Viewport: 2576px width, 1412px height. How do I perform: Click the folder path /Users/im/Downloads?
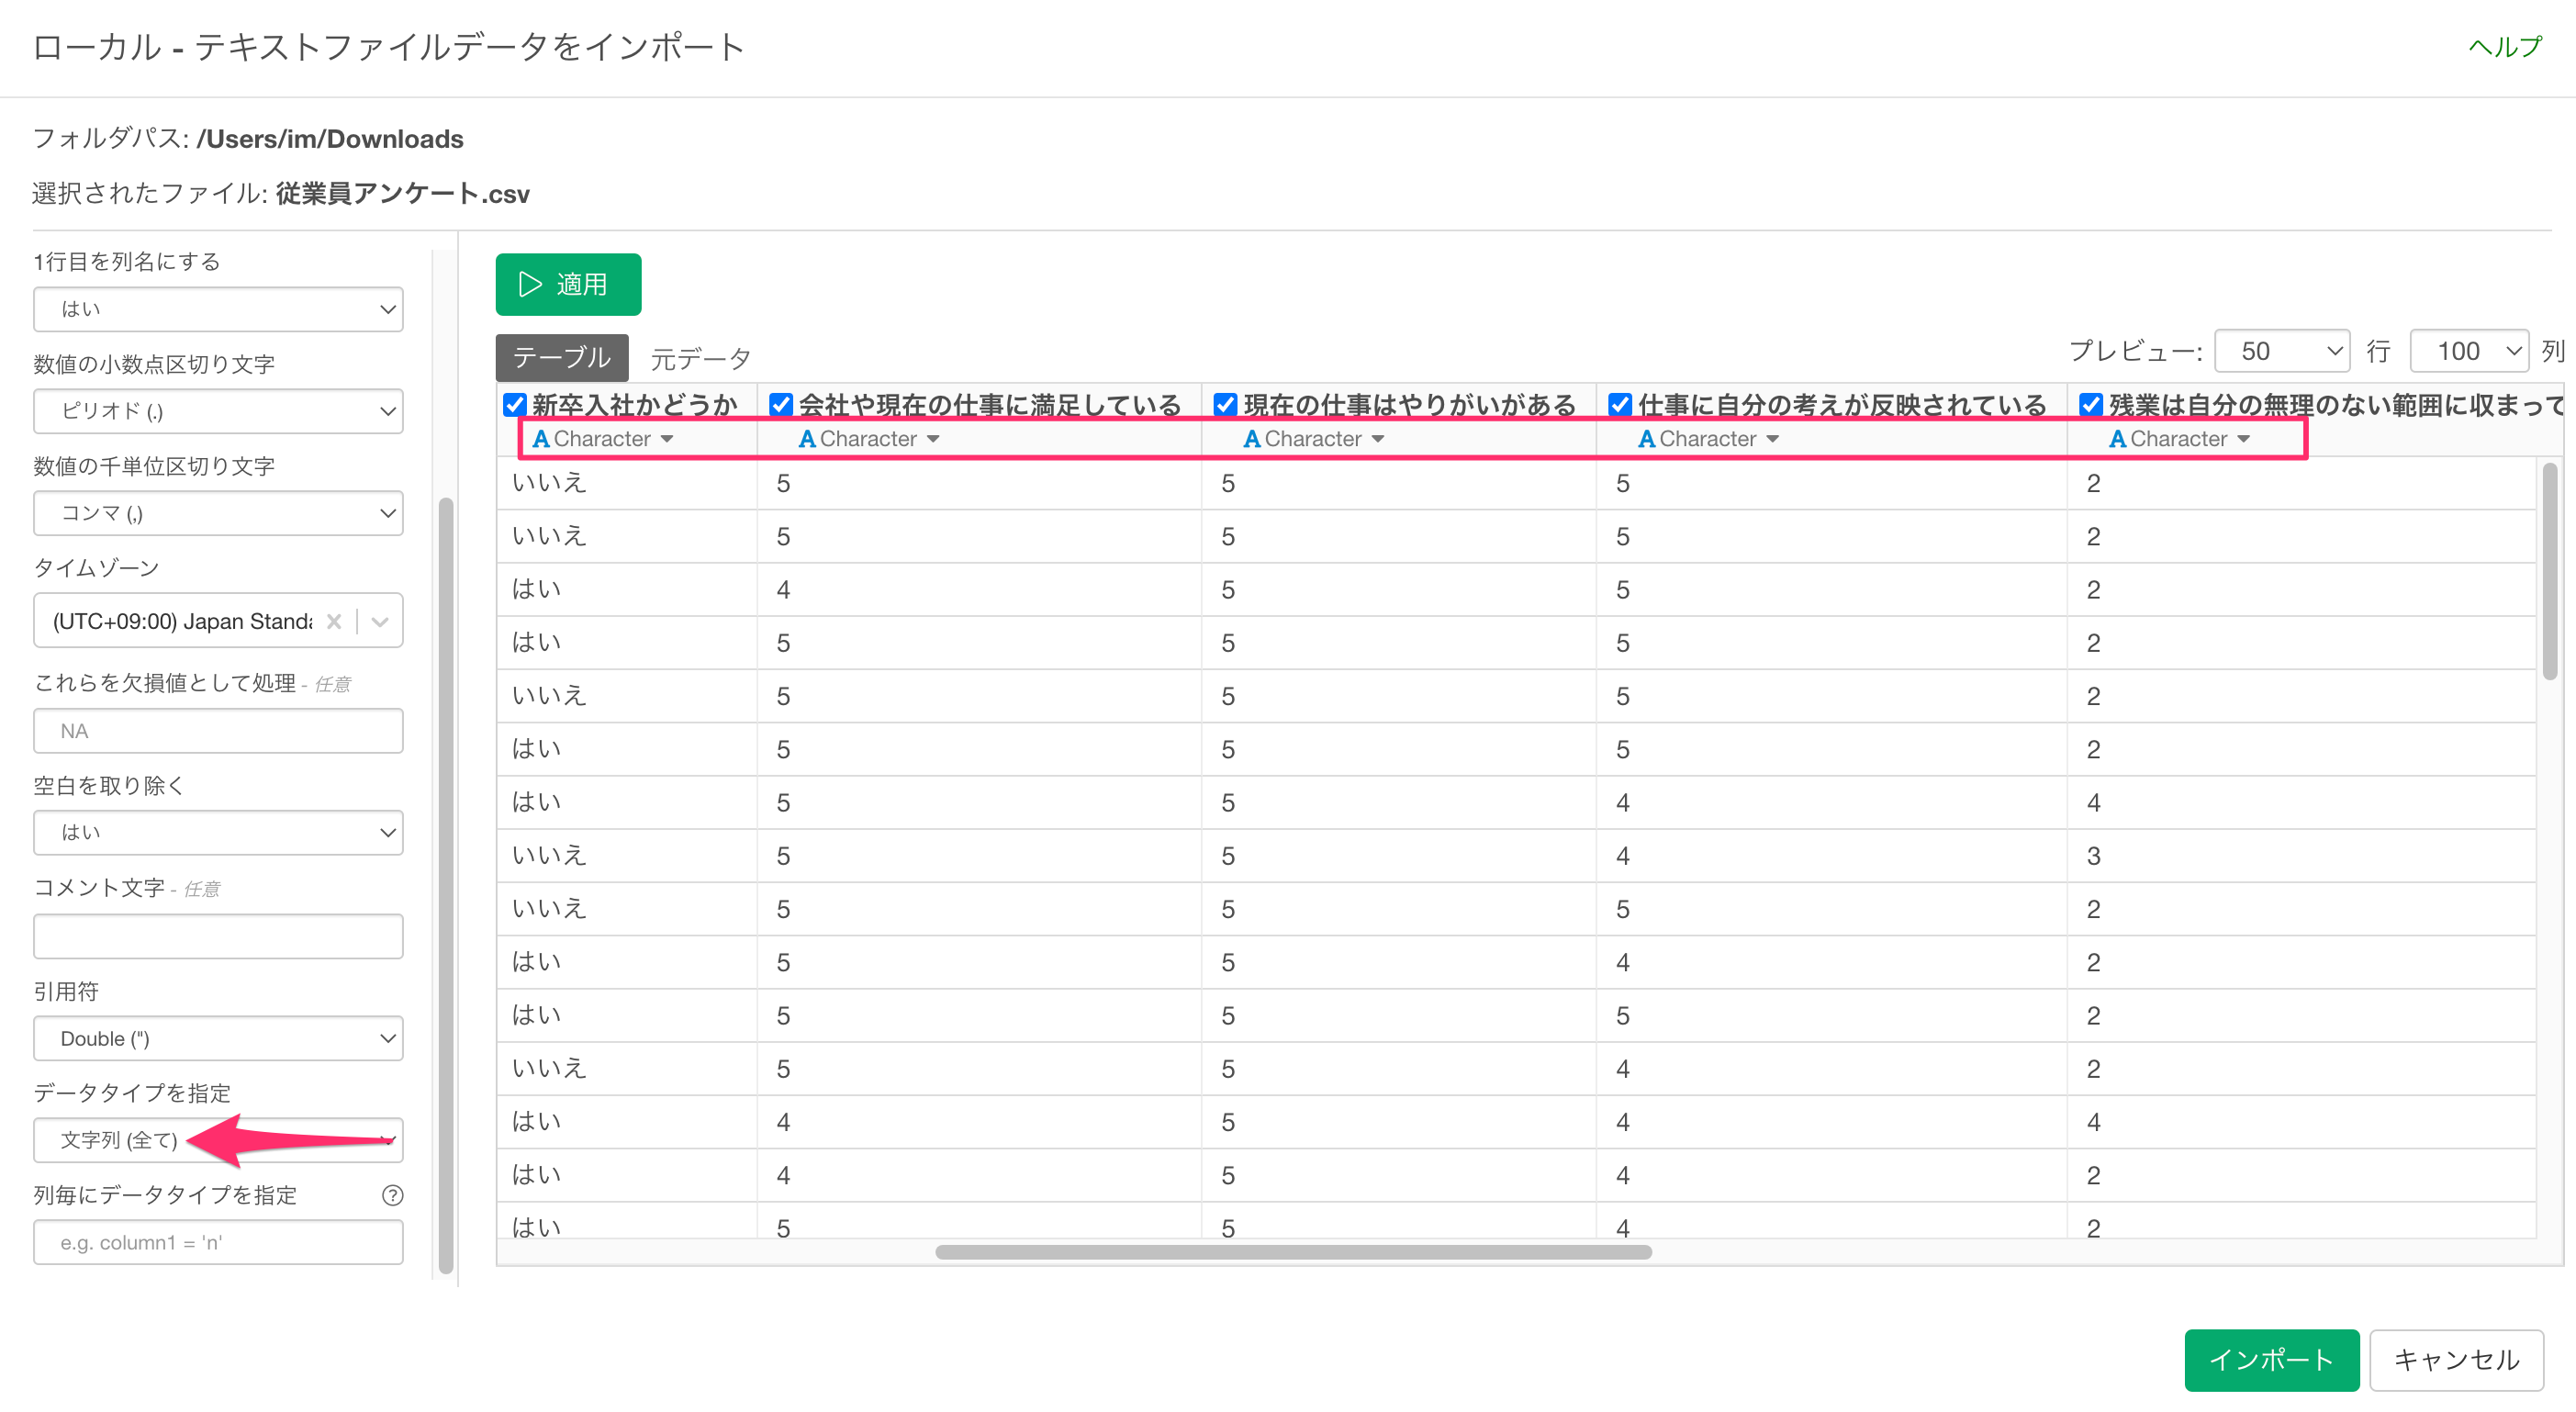[330, 139]
